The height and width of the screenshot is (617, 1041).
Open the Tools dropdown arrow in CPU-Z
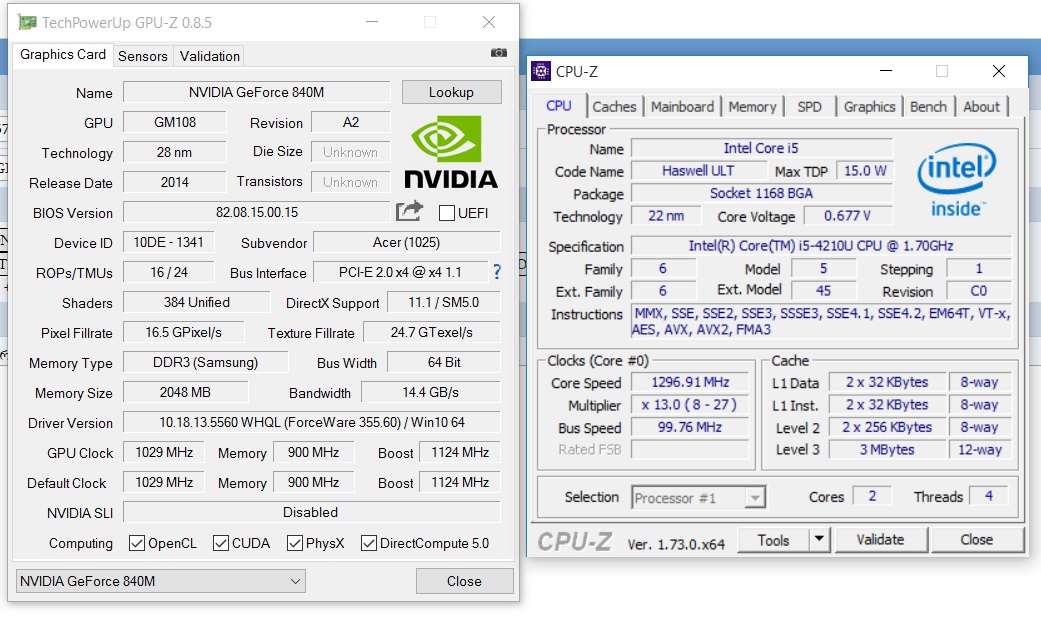click(x=820, y=539)
